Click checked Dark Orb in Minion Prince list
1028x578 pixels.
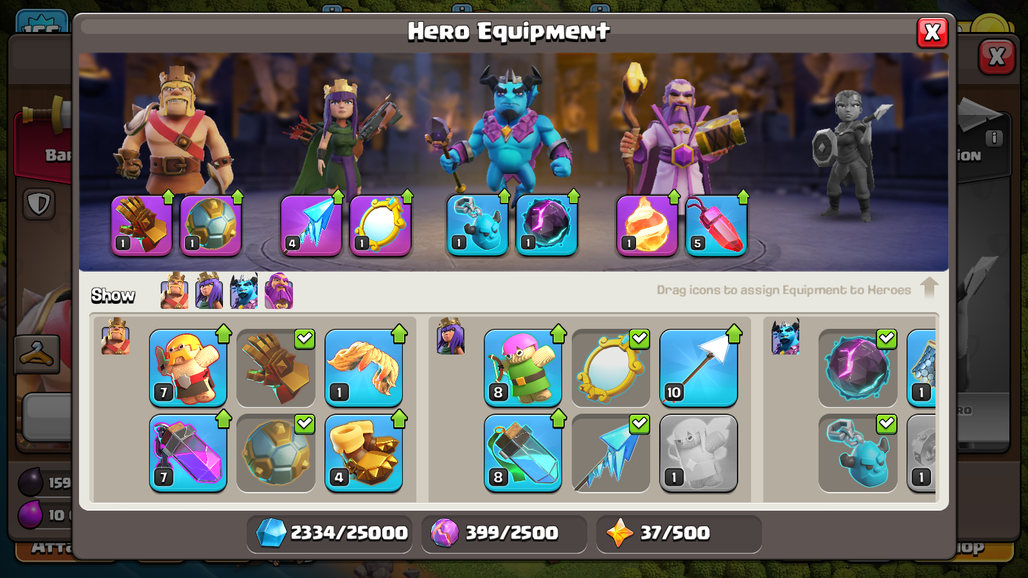(858, 368)
